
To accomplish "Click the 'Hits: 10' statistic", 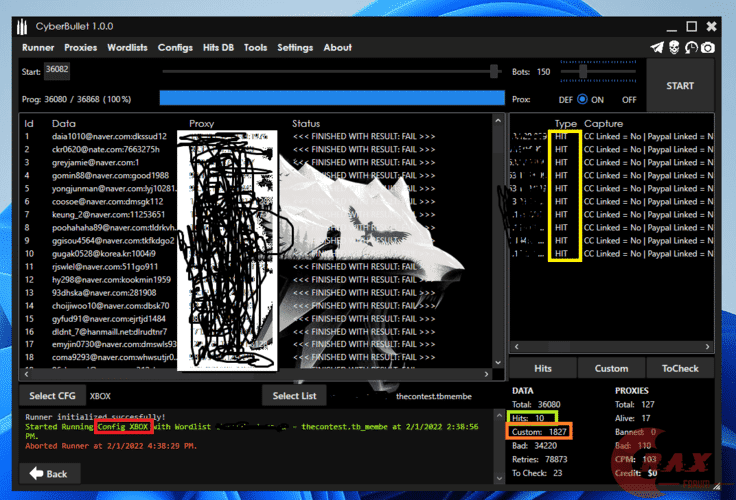I will [528, 418].
